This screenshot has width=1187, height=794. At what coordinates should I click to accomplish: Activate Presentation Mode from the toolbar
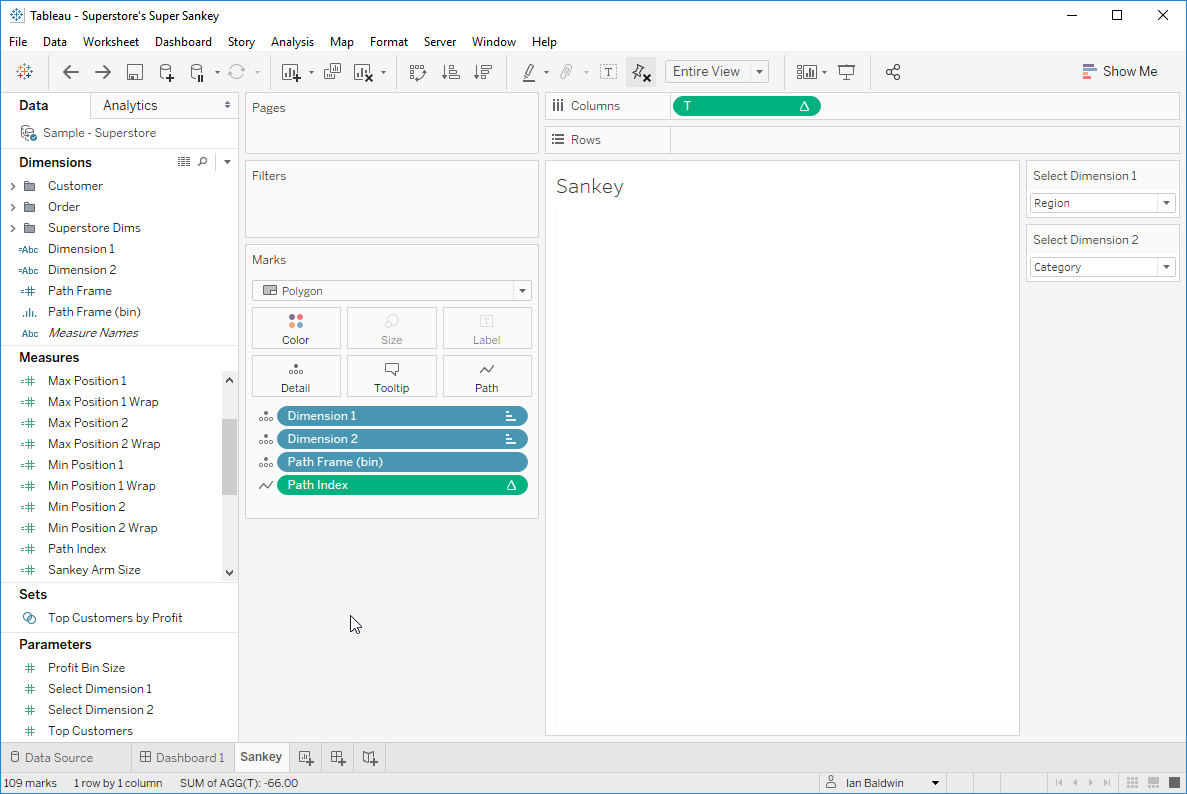[846, 72]
